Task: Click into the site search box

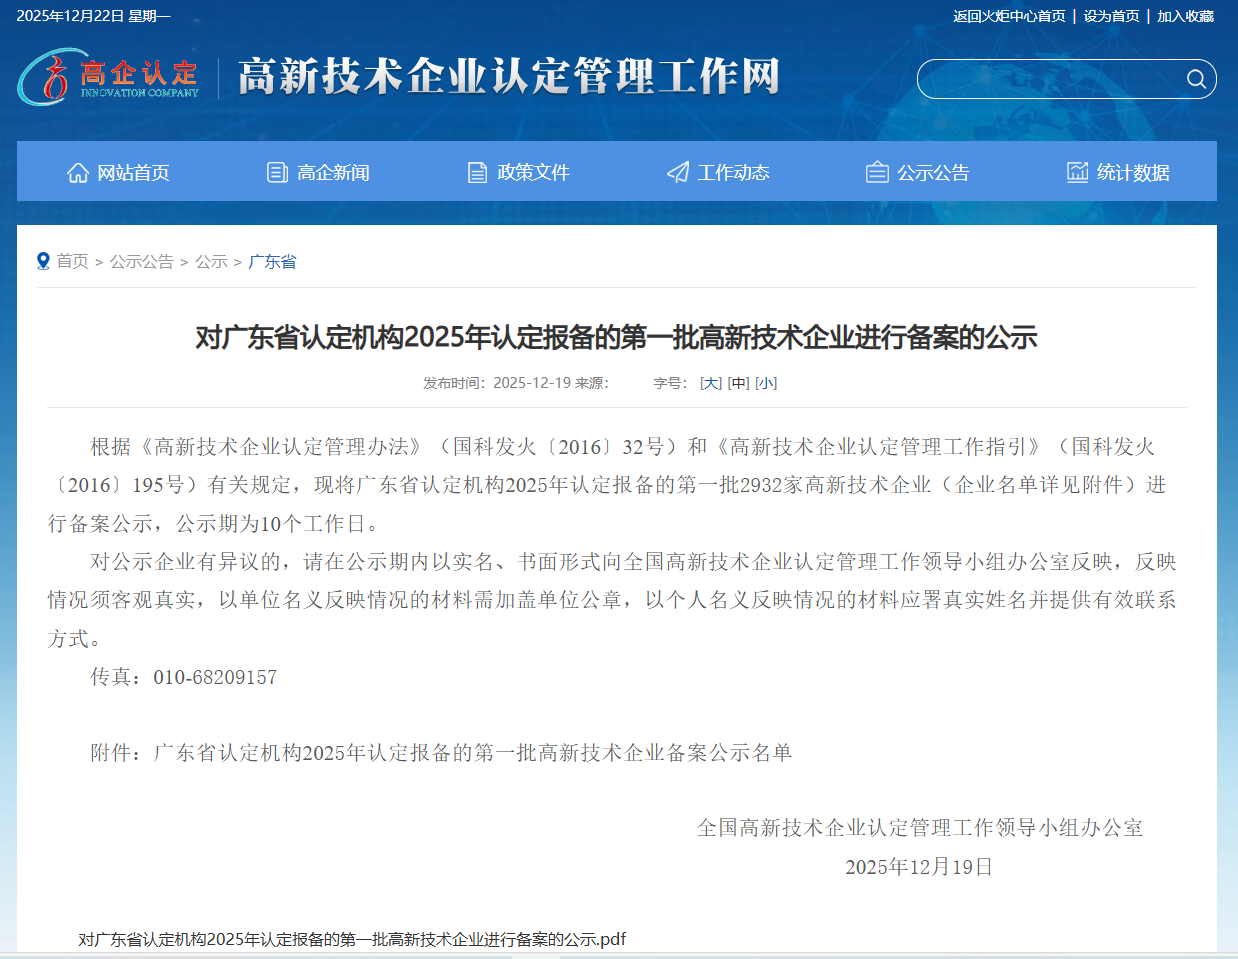Action: coord(1050,79)
